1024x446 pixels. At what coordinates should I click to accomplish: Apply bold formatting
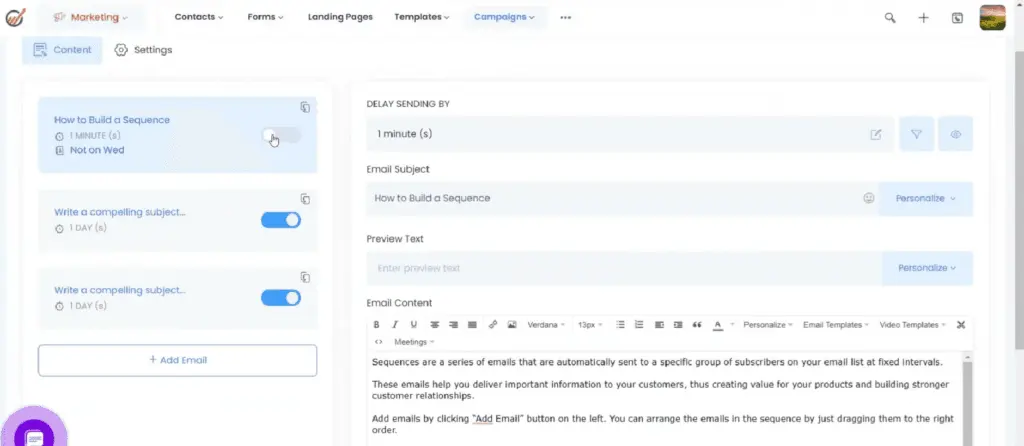[x=376, y=325]
